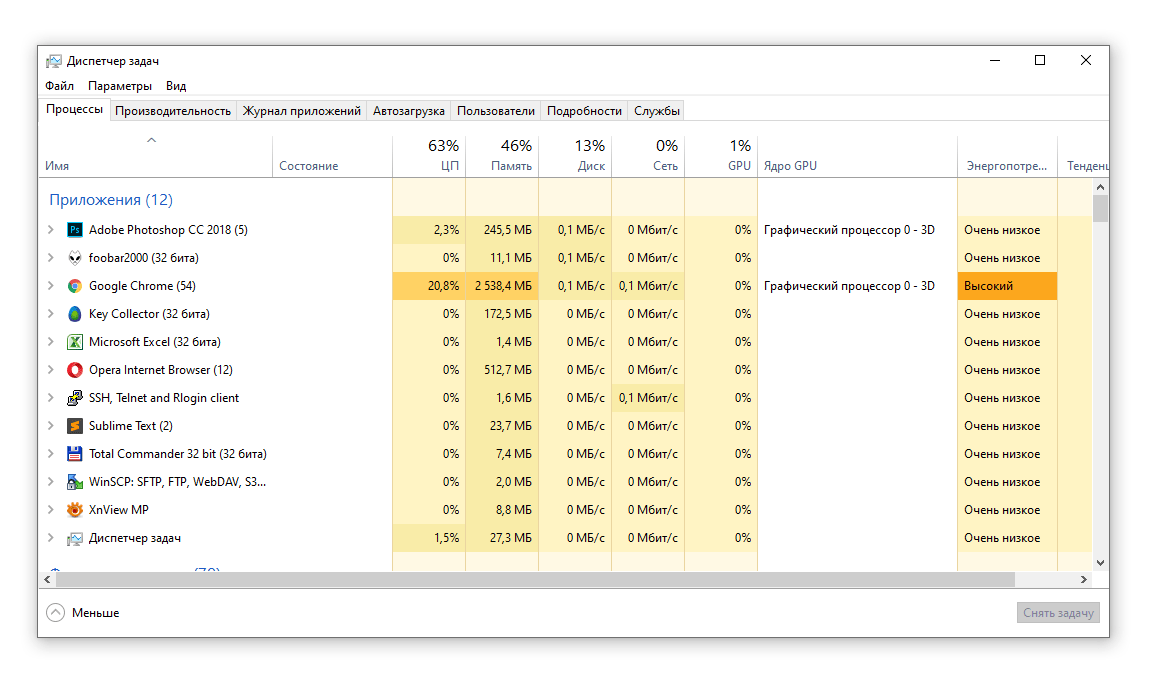Expand the Google Chrome (54) process group
The width and height of the screenshot is (1158, 692).
(x=50, y=286)
